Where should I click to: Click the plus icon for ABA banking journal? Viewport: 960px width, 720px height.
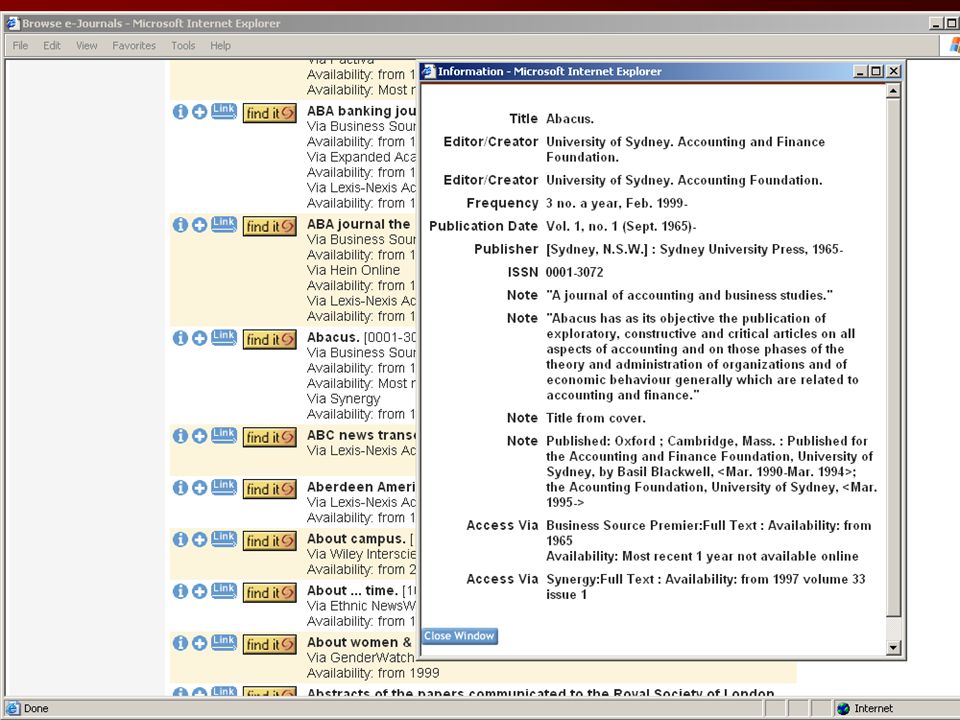[x=200, y=111]
